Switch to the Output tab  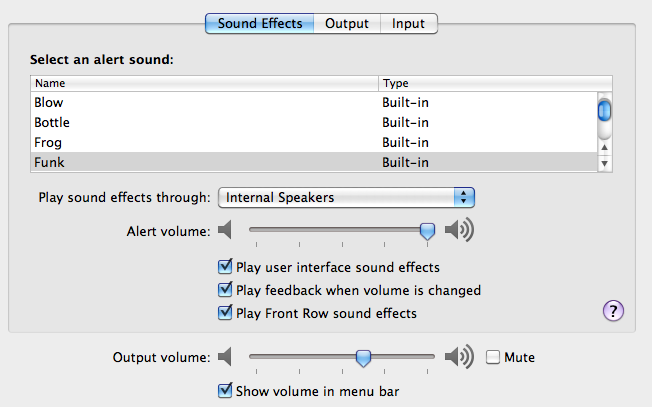tap(347, 23)
